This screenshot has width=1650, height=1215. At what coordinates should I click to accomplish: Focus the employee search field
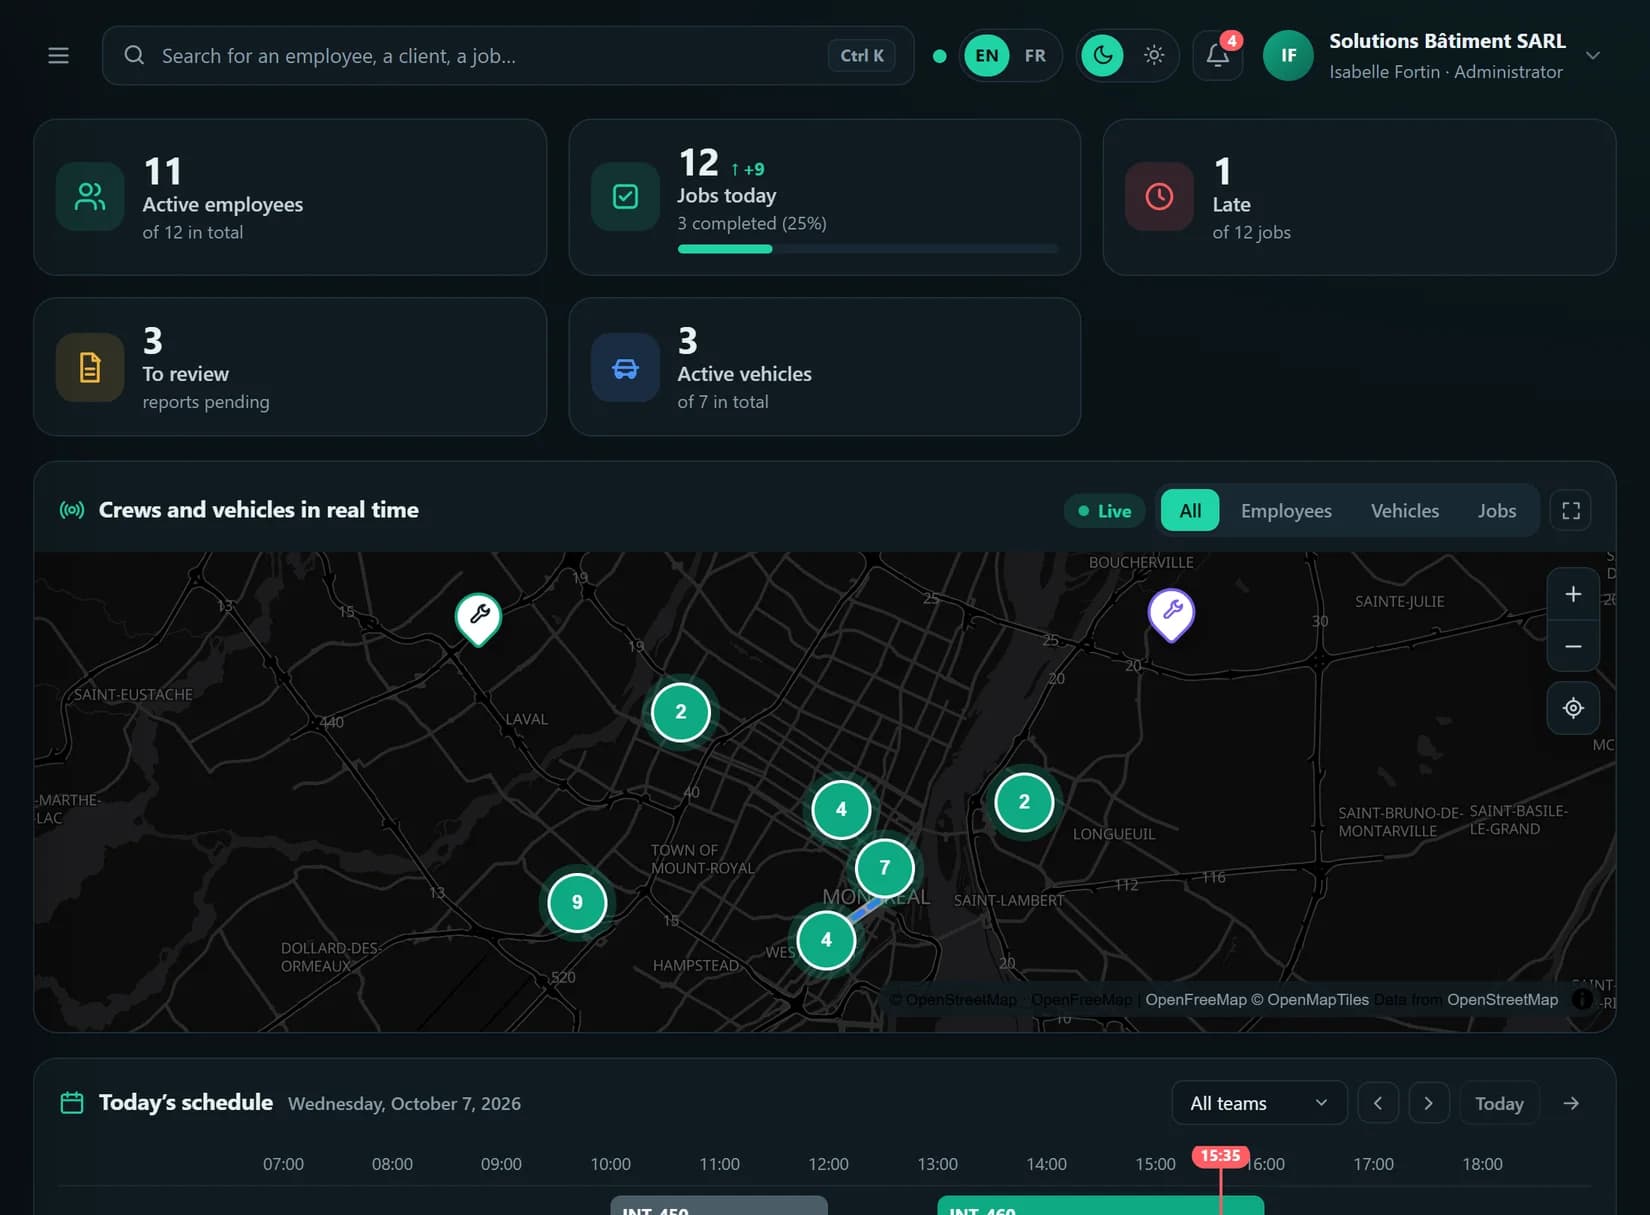pos(508,56)
